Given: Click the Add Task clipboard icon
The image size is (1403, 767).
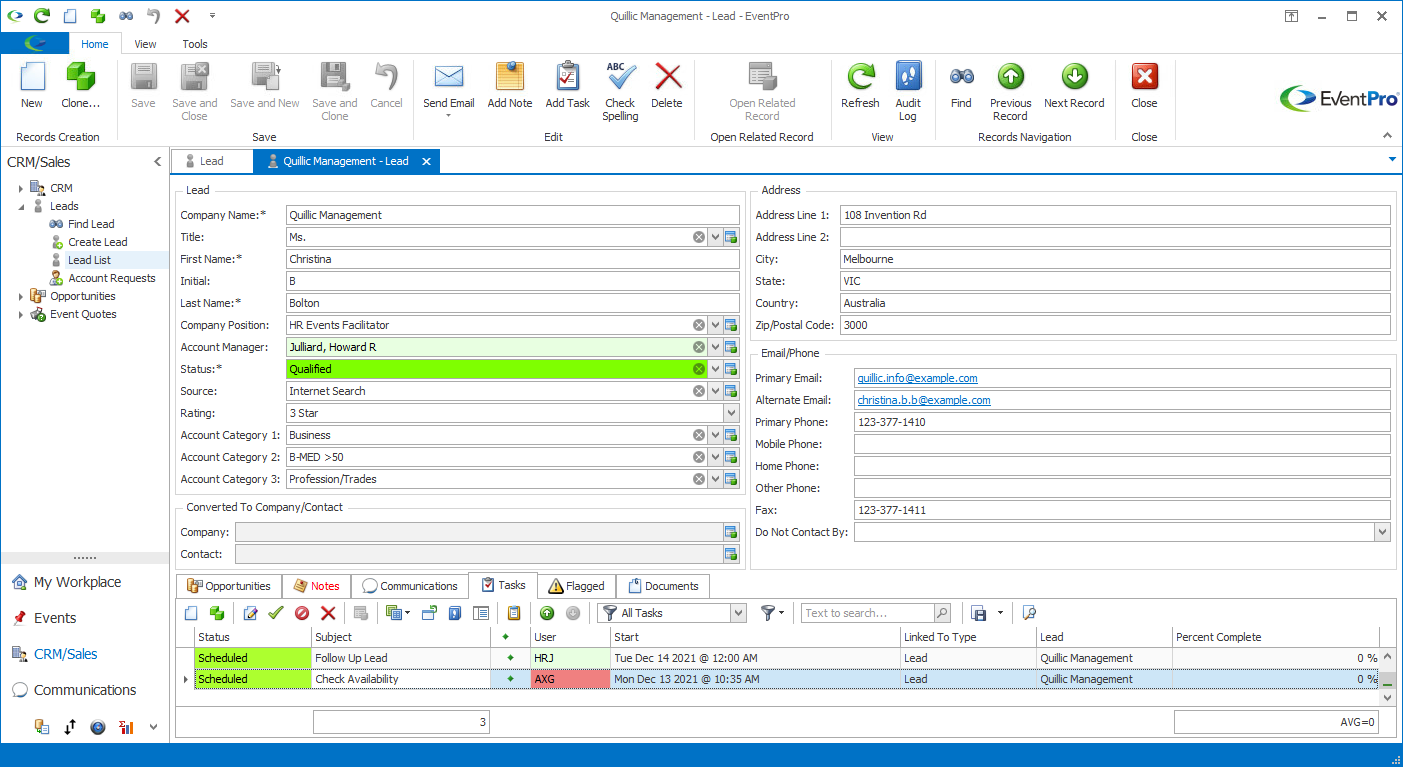Looking at the screenshot, I should [x=567, y=77].
